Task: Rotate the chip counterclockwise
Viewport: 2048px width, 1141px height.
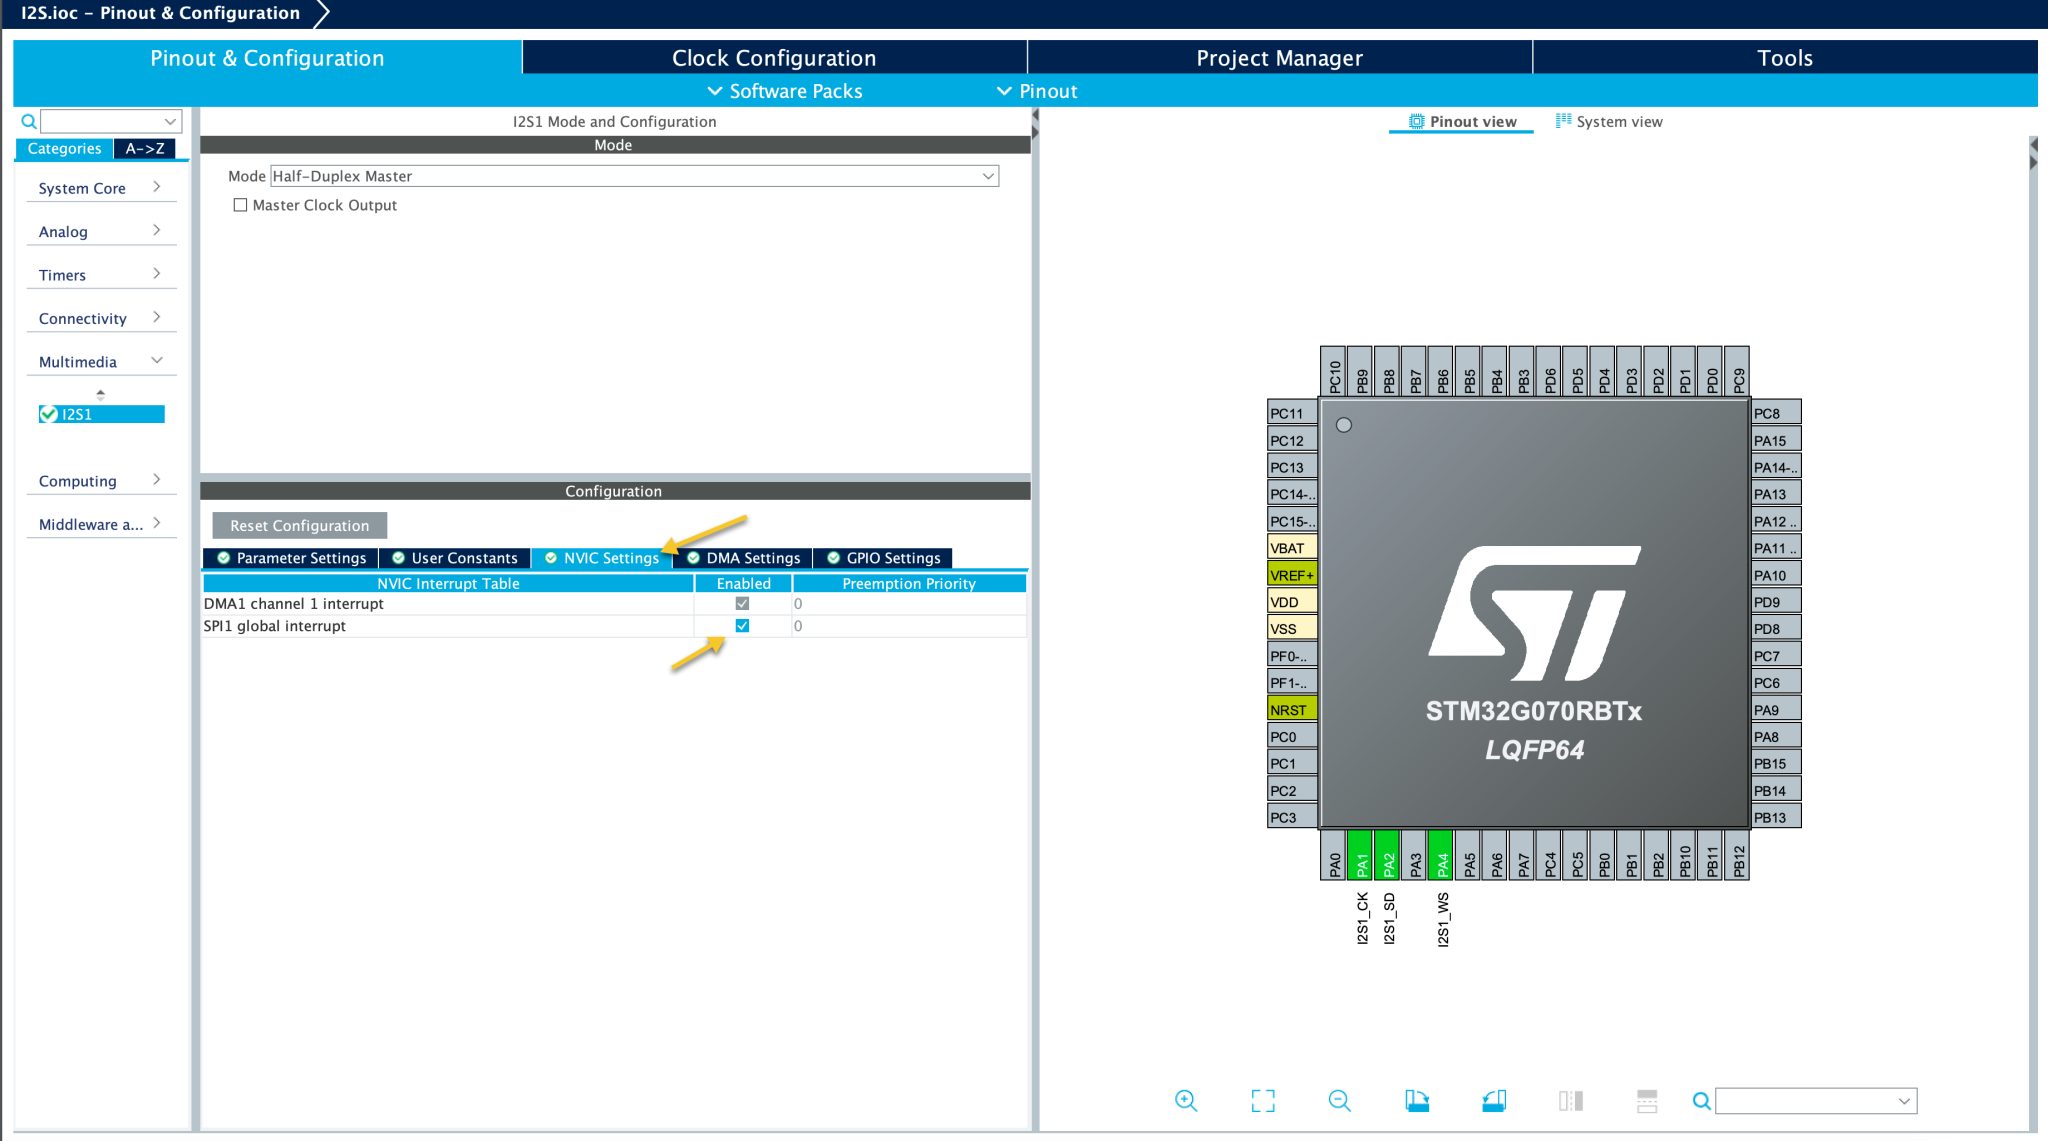Action: point(1495,1100)
